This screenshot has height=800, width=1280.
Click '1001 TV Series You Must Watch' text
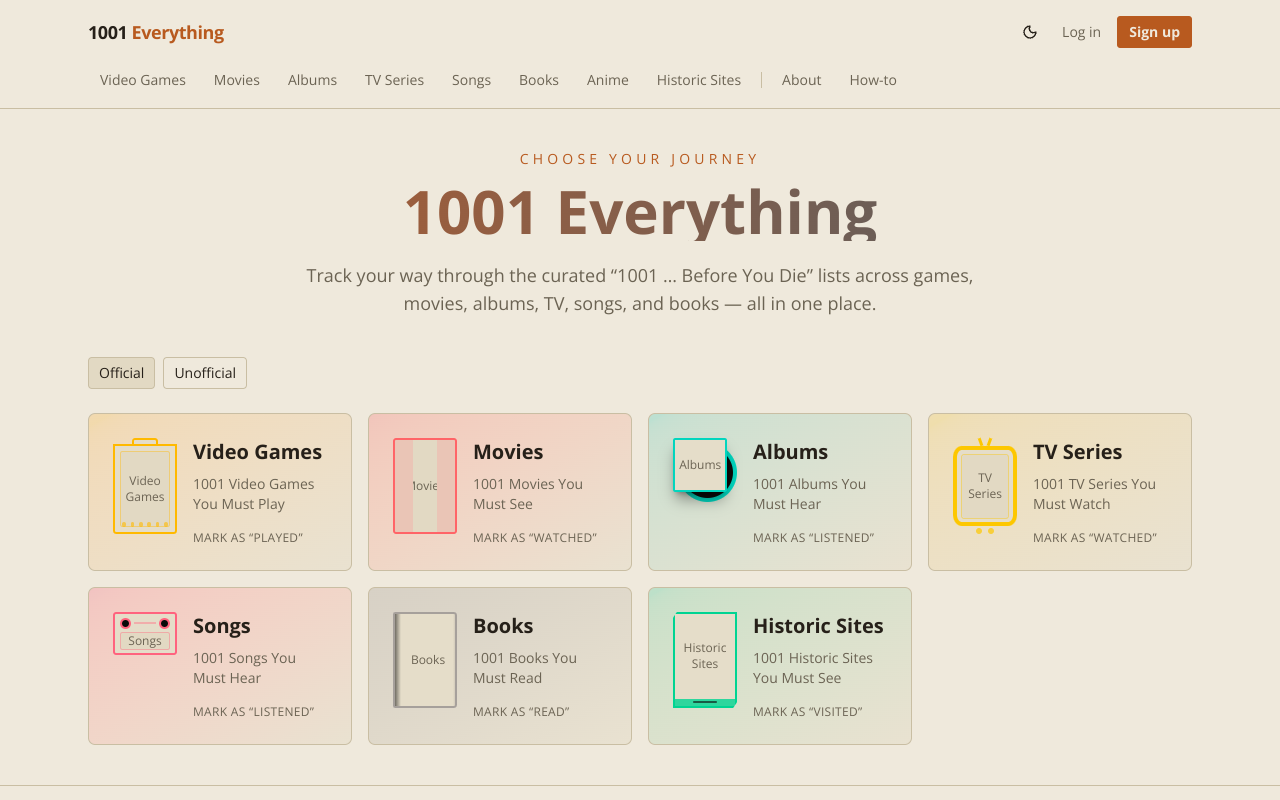[x=1094, y=494]
